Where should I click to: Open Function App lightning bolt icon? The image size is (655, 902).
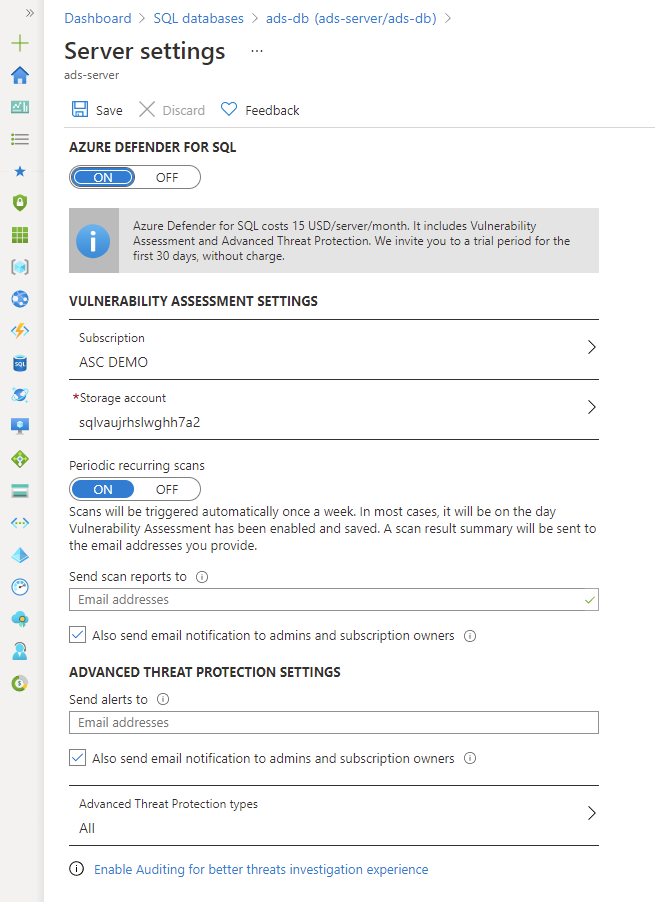pyautogui.click(x=20, y=331)
